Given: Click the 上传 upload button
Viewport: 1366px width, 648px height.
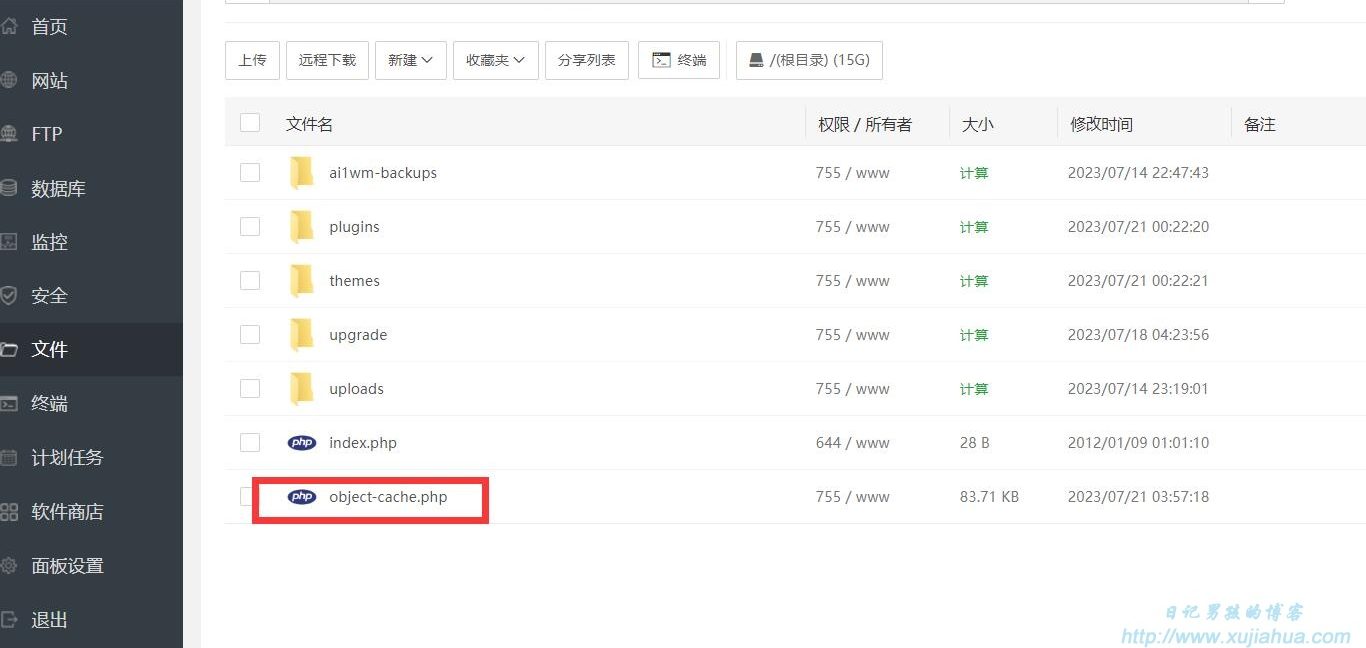Looking at the screenshot, I should point(252,60).
